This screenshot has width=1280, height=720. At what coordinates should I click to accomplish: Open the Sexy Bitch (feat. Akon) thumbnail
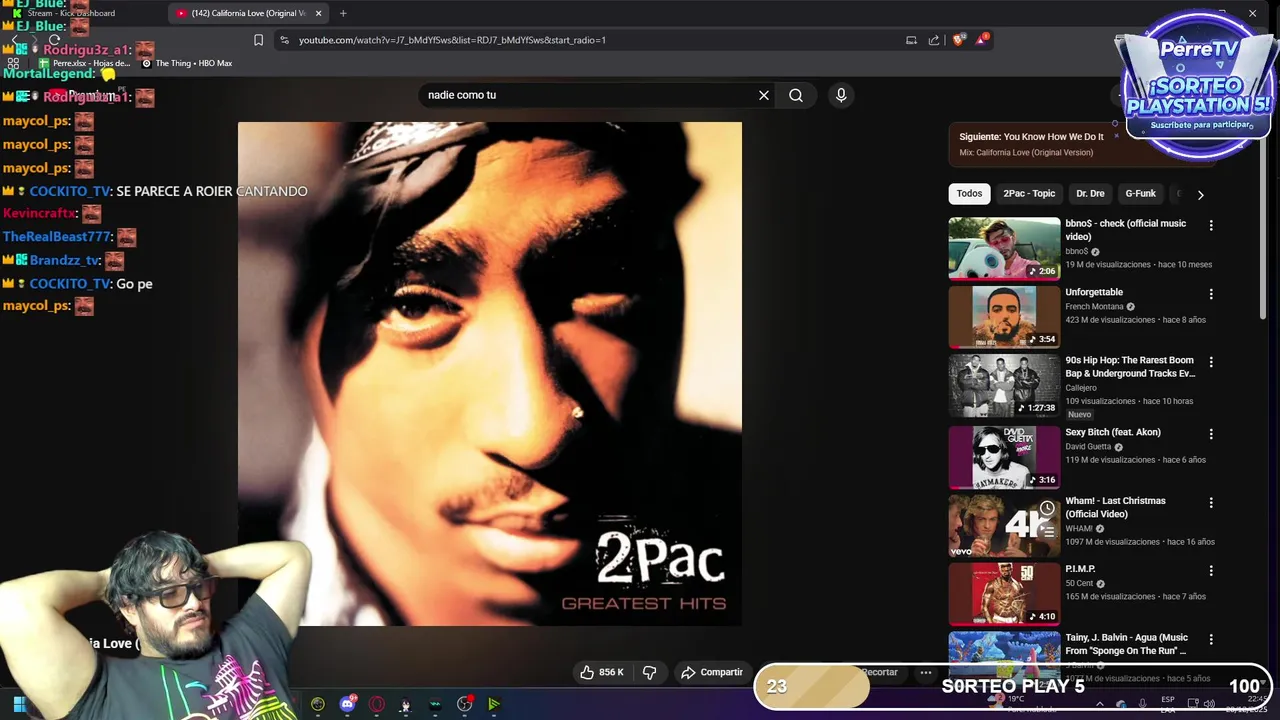pos(1004,457)
